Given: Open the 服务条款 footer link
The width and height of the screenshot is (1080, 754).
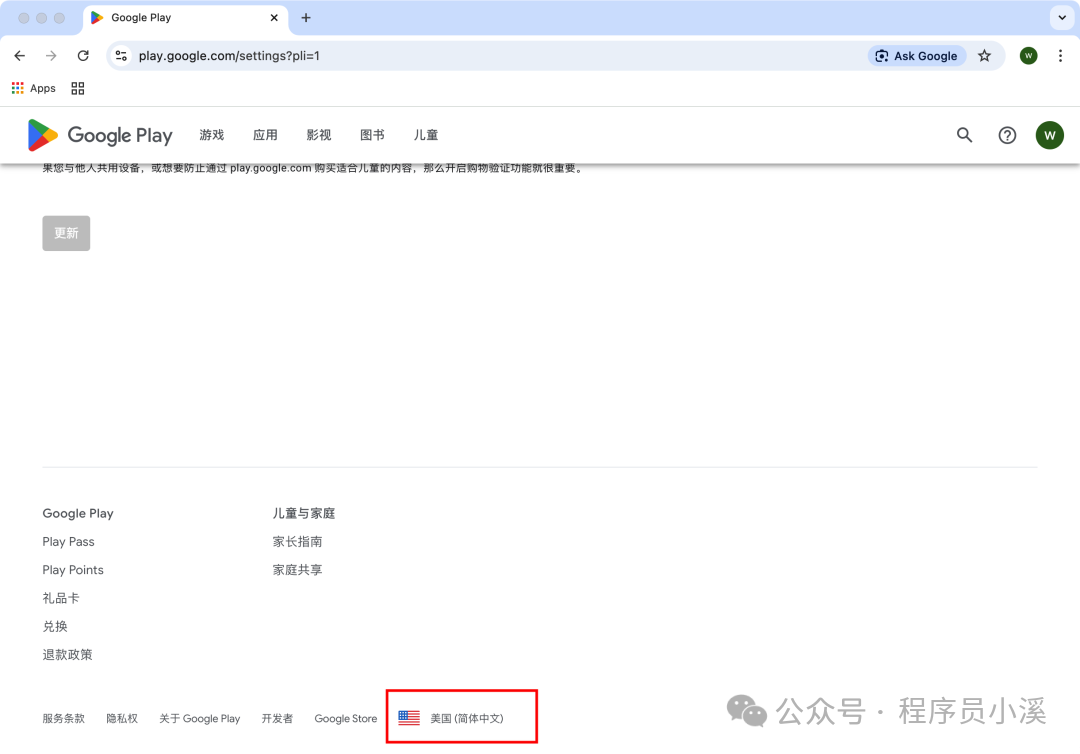Looking at the screenshot, I should pos(63,718).
